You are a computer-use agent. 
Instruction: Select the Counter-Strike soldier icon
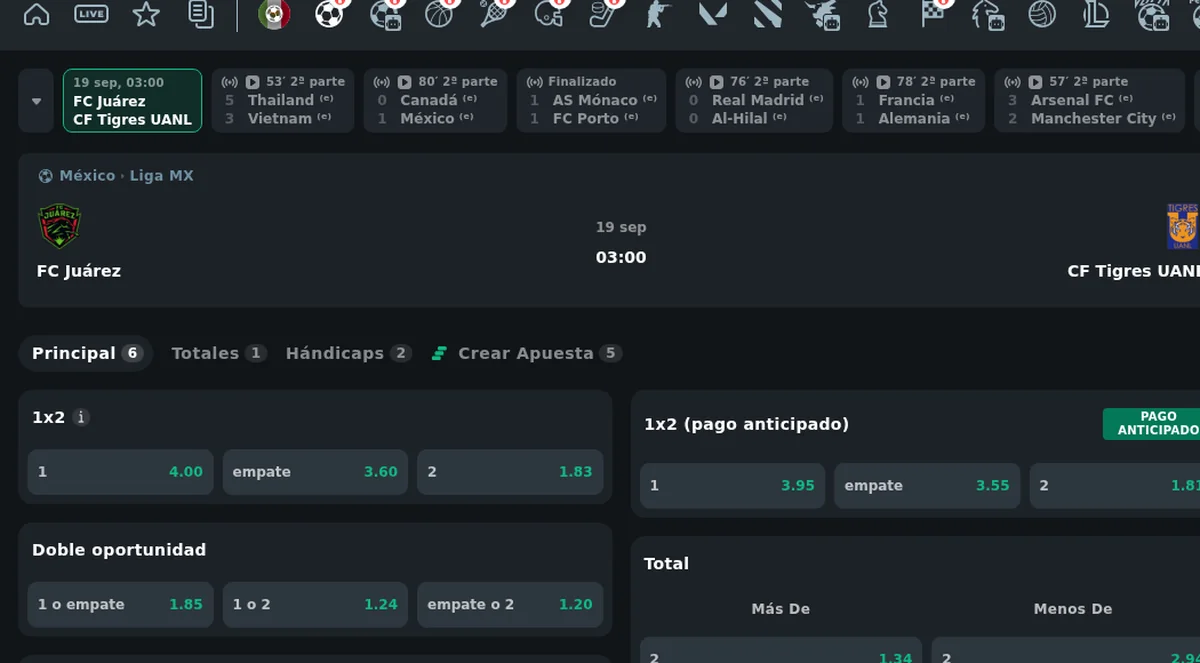[657, 14]
